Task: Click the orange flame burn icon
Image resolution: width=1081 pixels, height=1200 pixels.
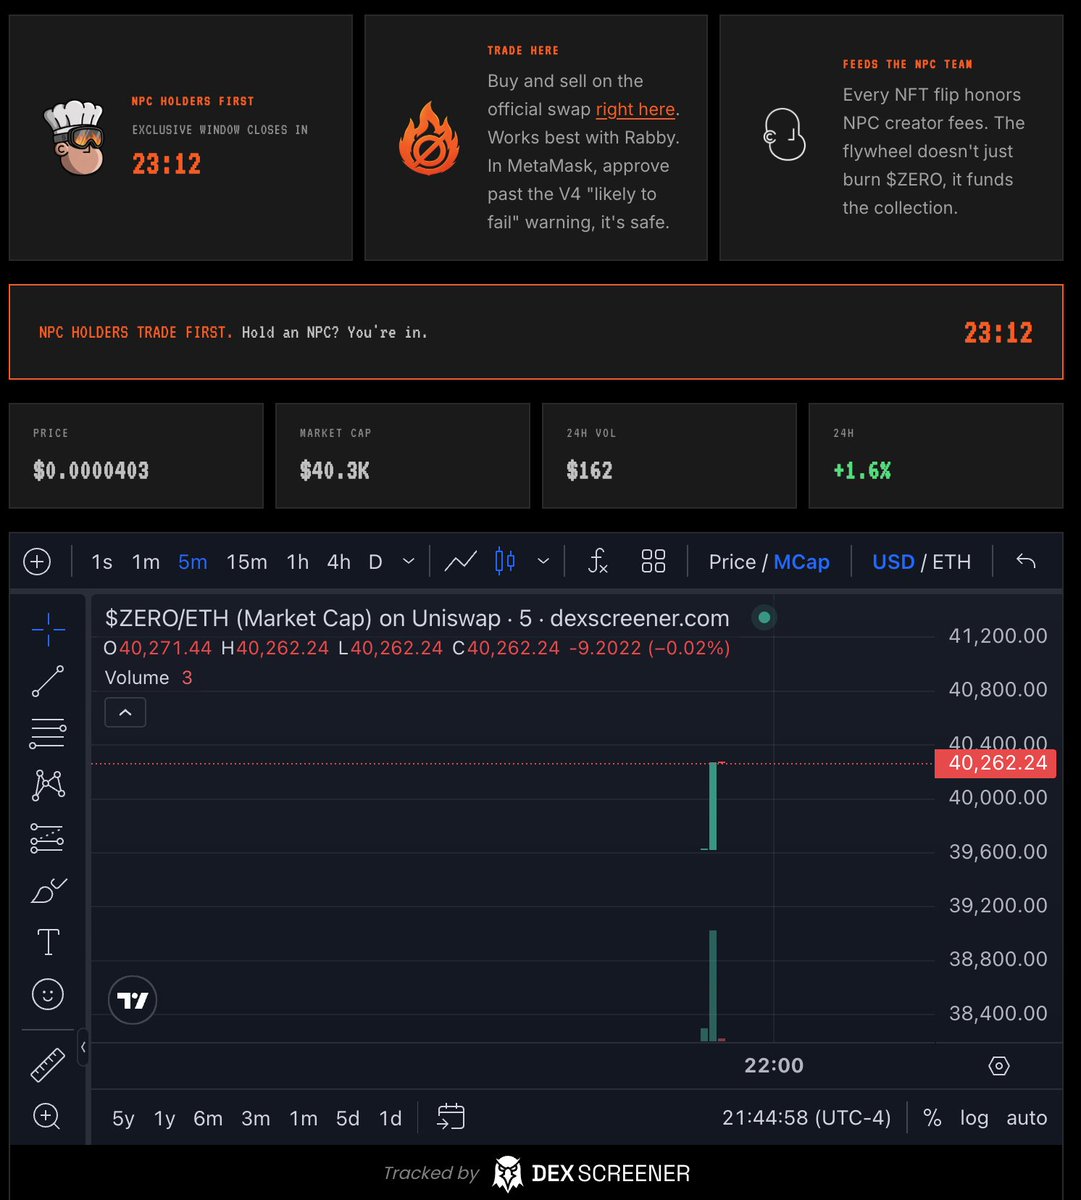Action: (x=429, y=138)
